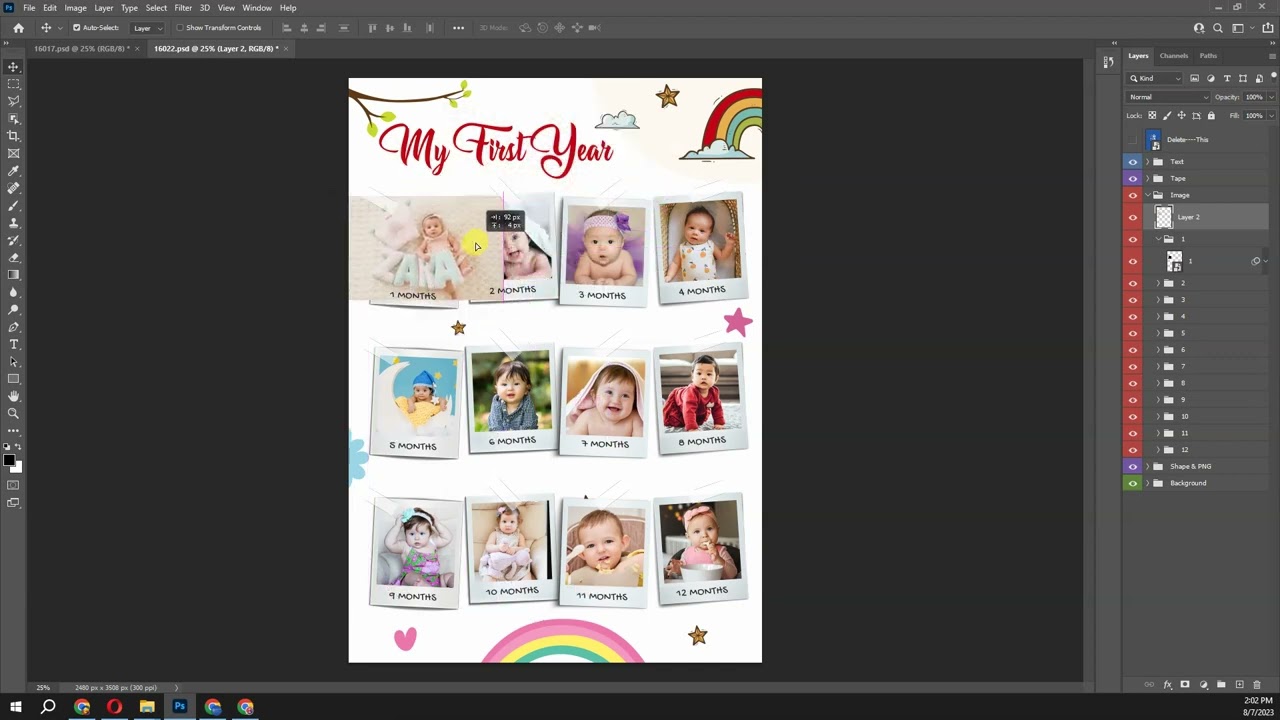
Task: Select the Lasso tool
Action: click(x=14, y=101)
